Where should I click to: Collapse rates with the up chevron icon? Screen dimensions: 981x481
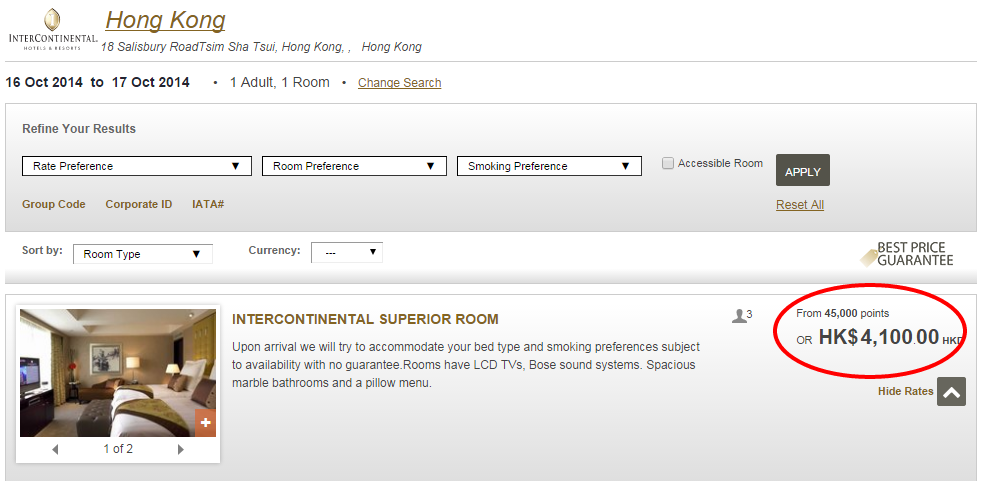pyautogui.click(x=951, y=392)
